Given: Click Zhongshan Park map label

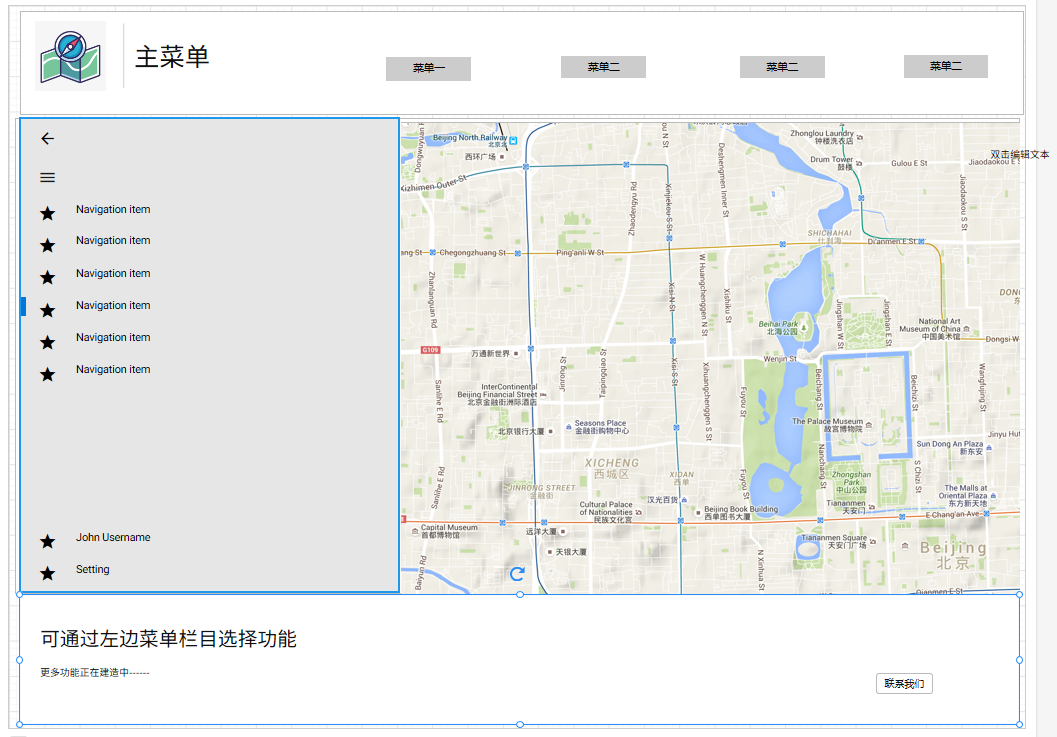Looking at the screenshot, I should [x=851, y=482].
